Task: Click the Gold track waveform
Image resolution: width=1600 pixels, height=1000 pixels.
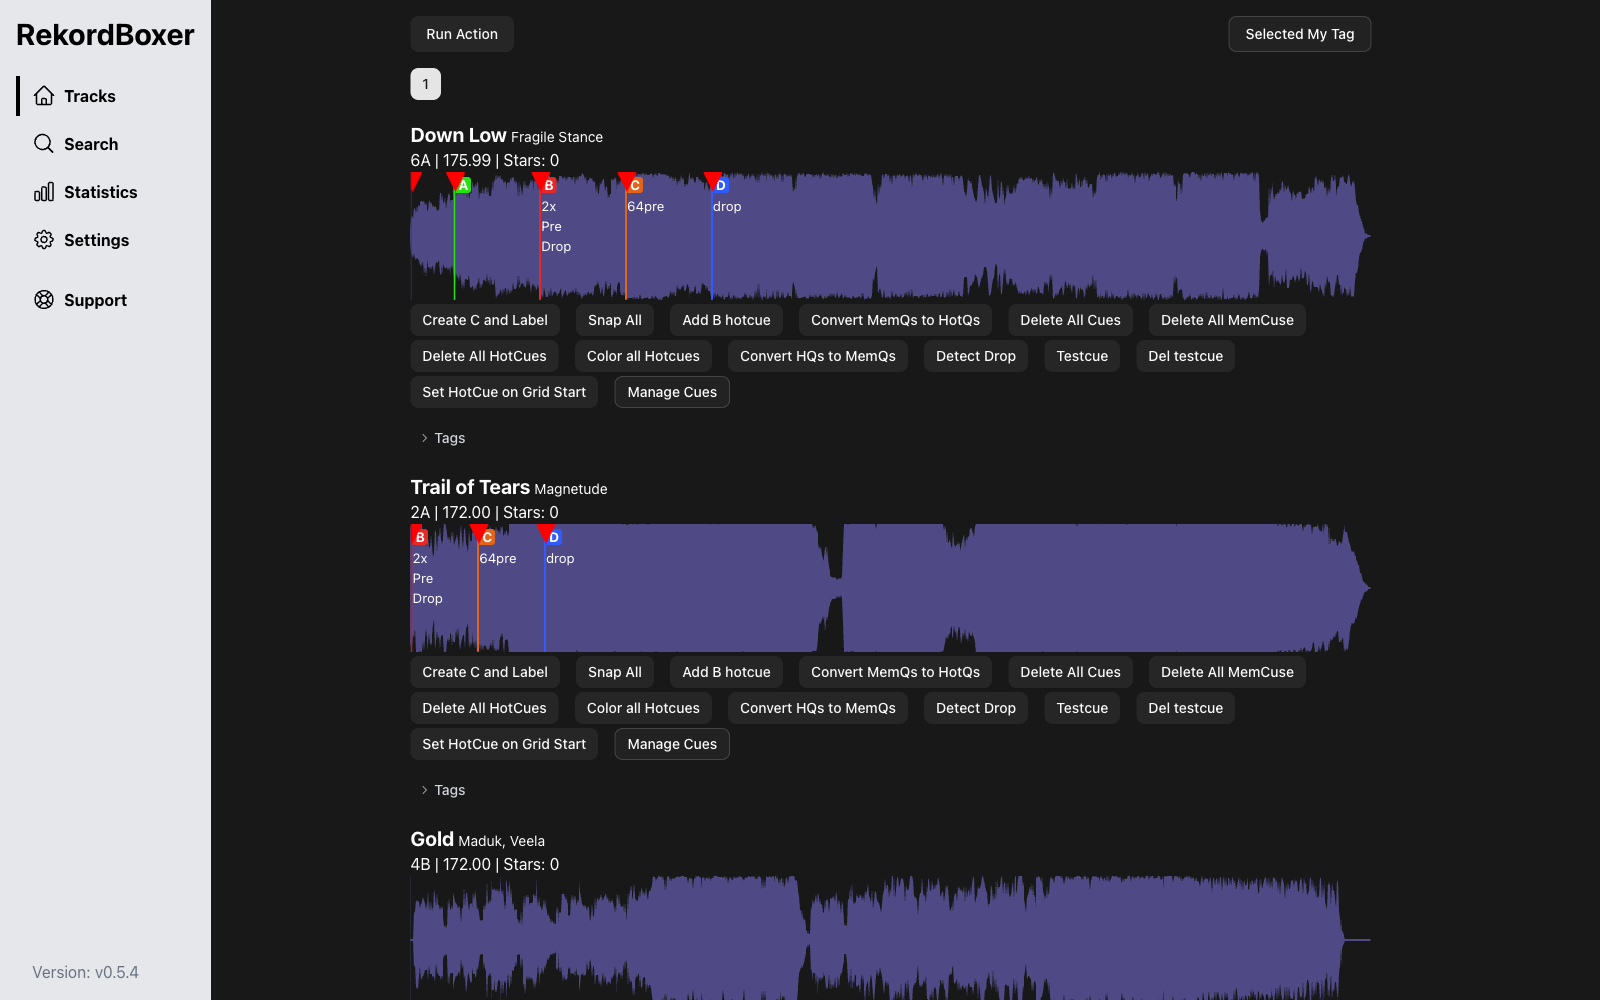Action: pos(890,938)
